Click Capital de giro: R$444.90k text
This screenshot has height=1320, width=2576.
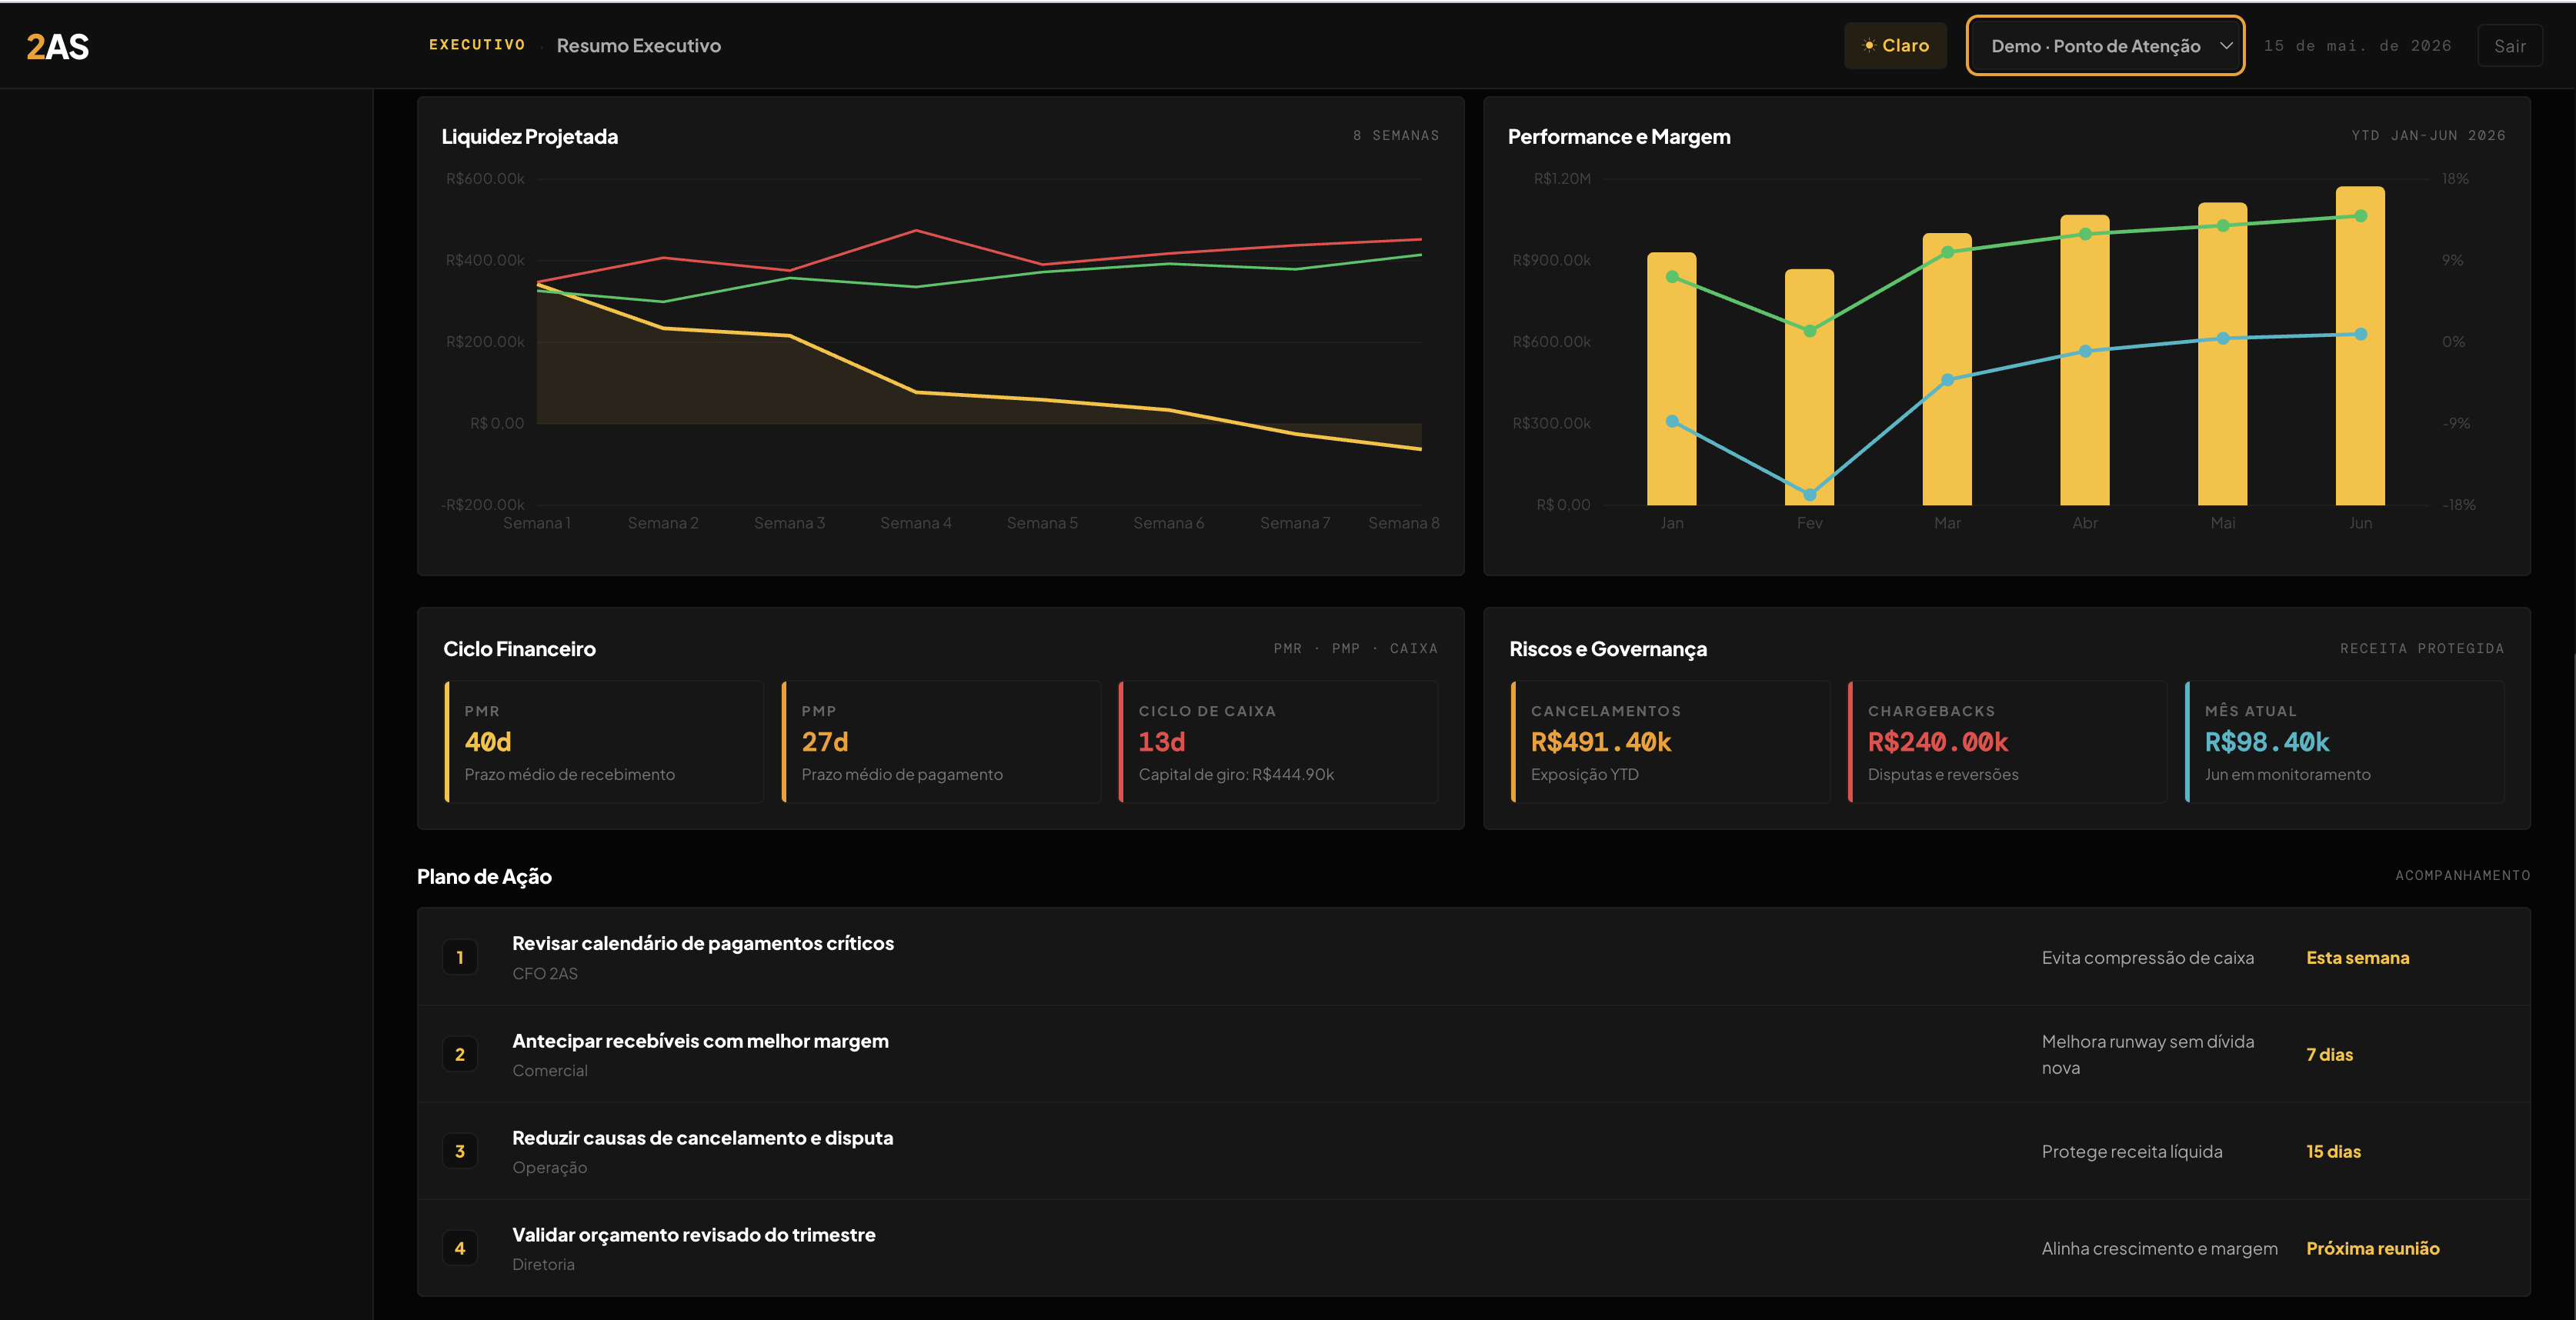1236,775
